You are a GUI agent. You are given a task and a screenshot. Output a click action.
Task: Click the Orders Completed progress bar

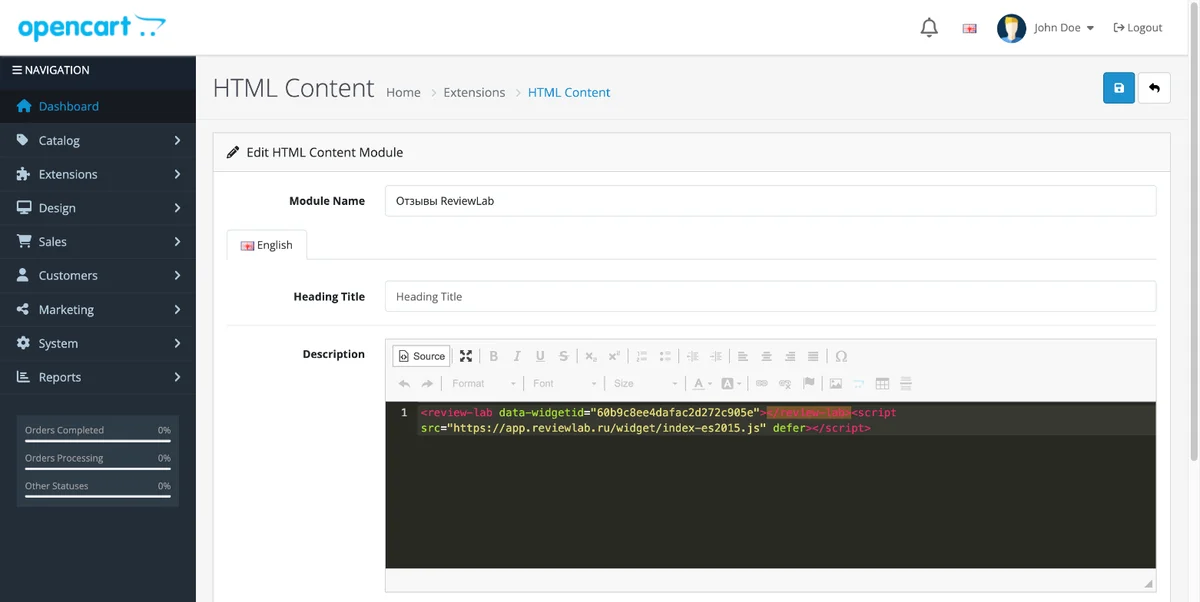click(x=98, y=440)
